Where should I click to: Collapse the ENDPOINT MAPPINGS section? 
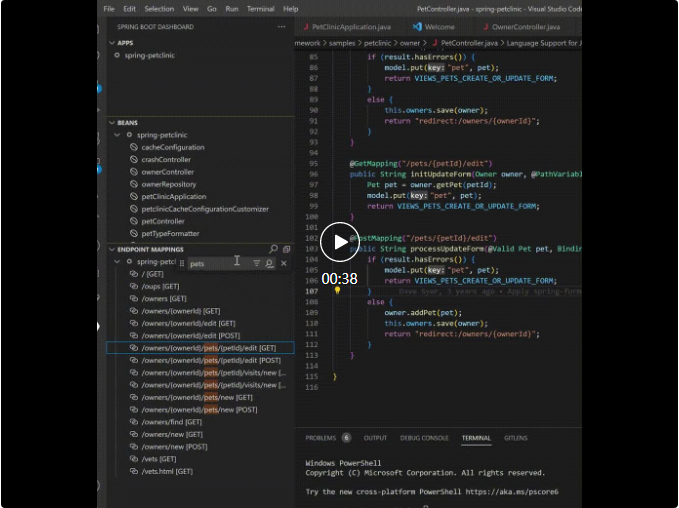point(112,249)
